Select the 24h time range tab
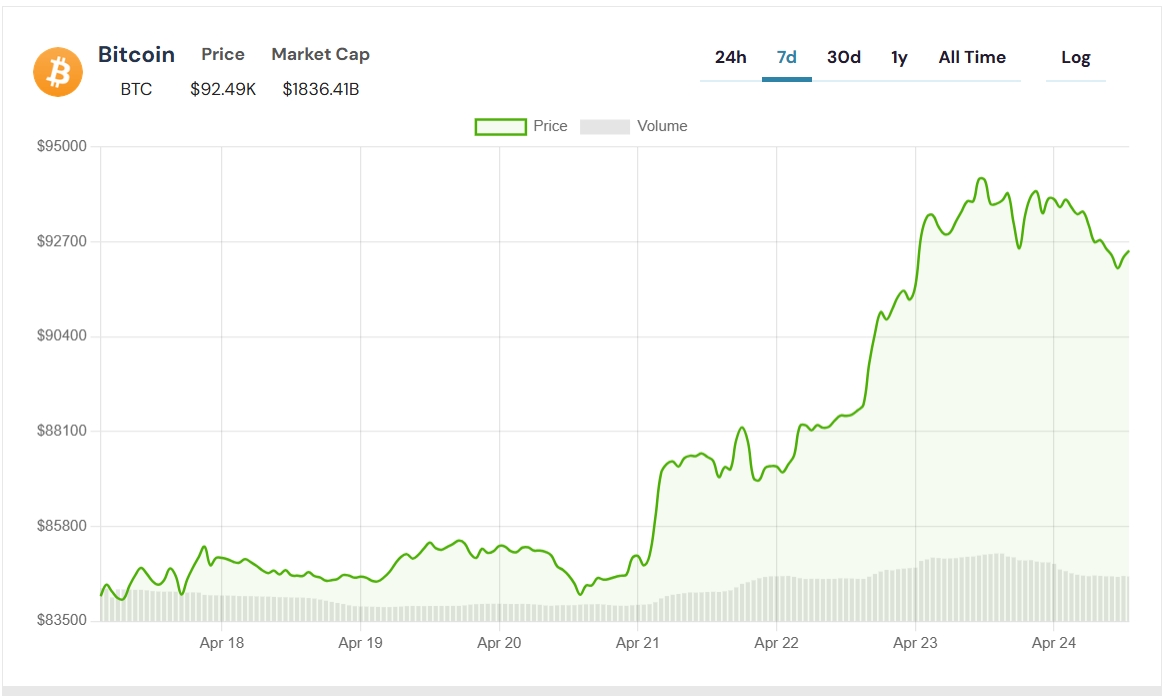Screen dimensions: 1168x696 pos(730,57)
